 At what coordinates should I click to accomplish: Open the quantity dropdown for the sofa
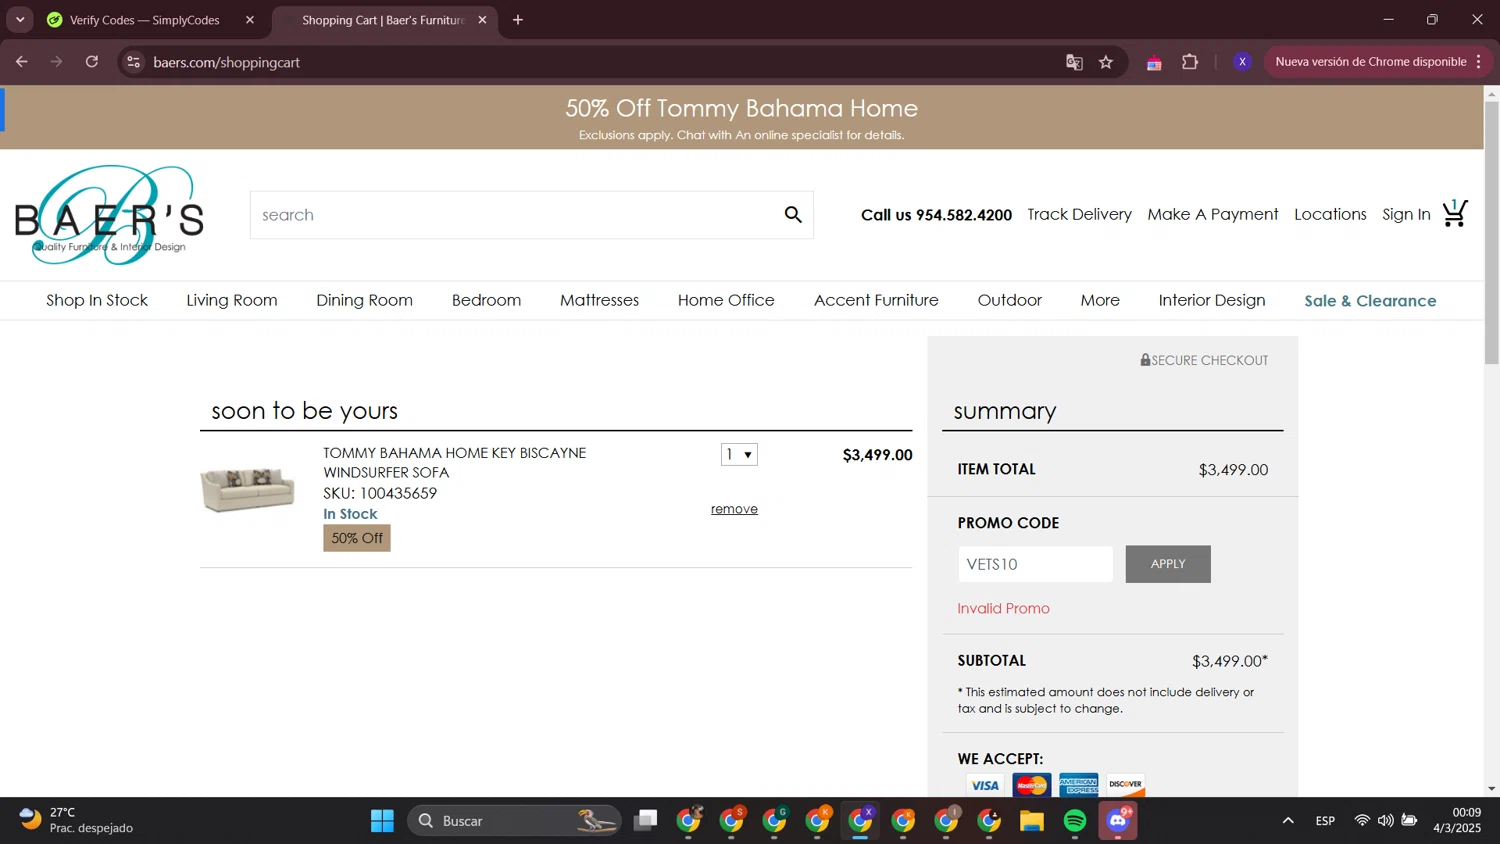coord(739,454)
